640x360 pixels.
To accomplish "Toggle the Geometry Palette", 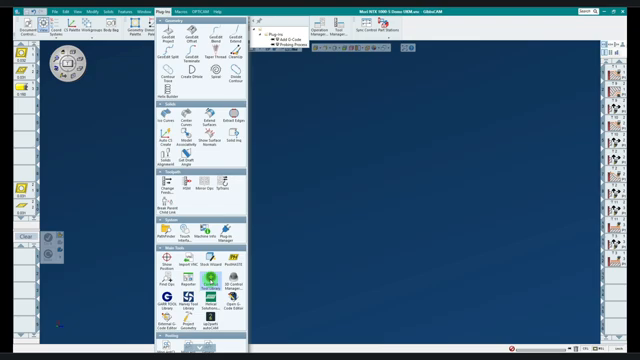I will pyautogui.click(x=135, y=27).
